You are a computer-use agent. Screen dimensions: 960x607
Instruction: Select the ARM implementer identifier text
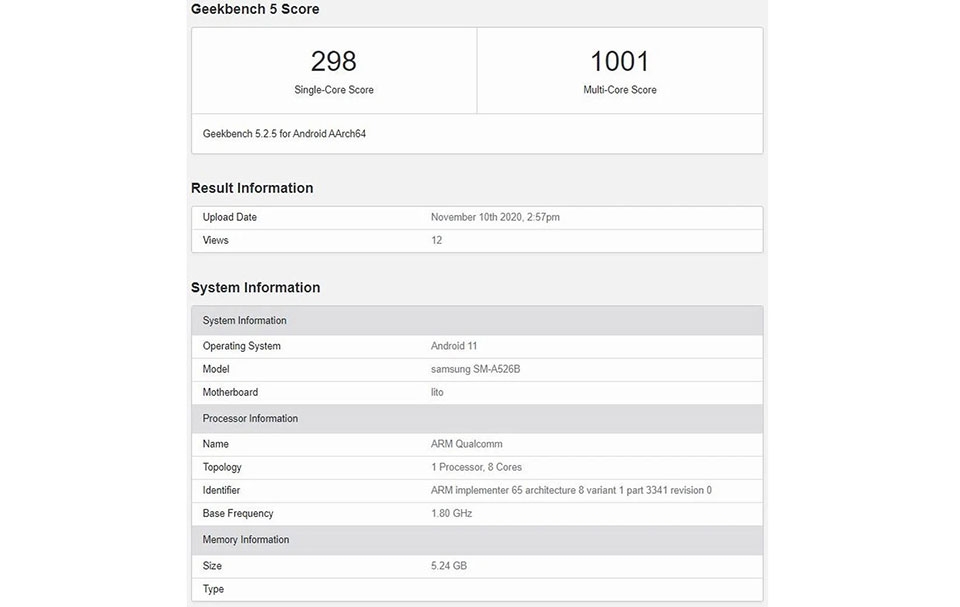[571, 490]
